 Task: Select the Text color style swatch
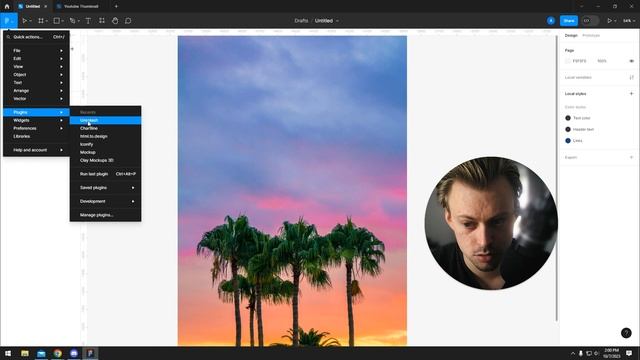click(568, 118)
